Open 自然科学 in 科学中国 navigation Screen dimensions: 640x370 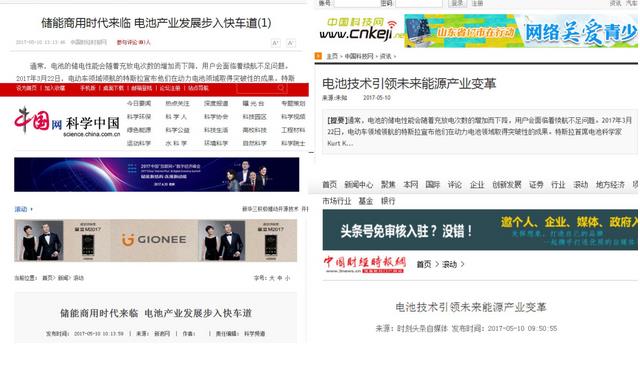tap(255, 143)
